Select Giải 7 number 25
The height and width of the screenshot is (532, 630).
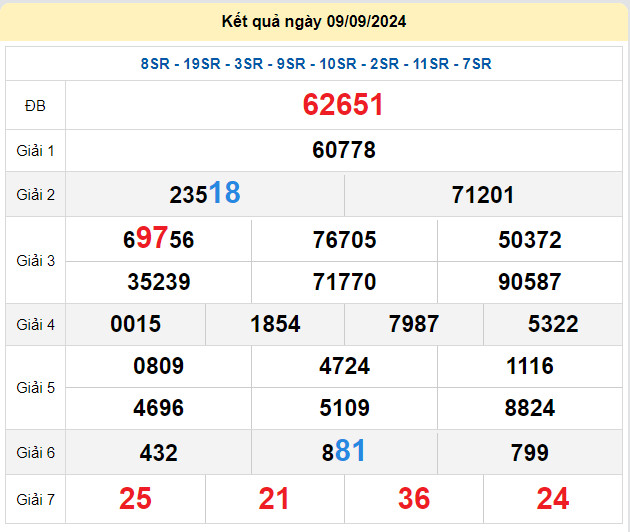click(135, 499)
